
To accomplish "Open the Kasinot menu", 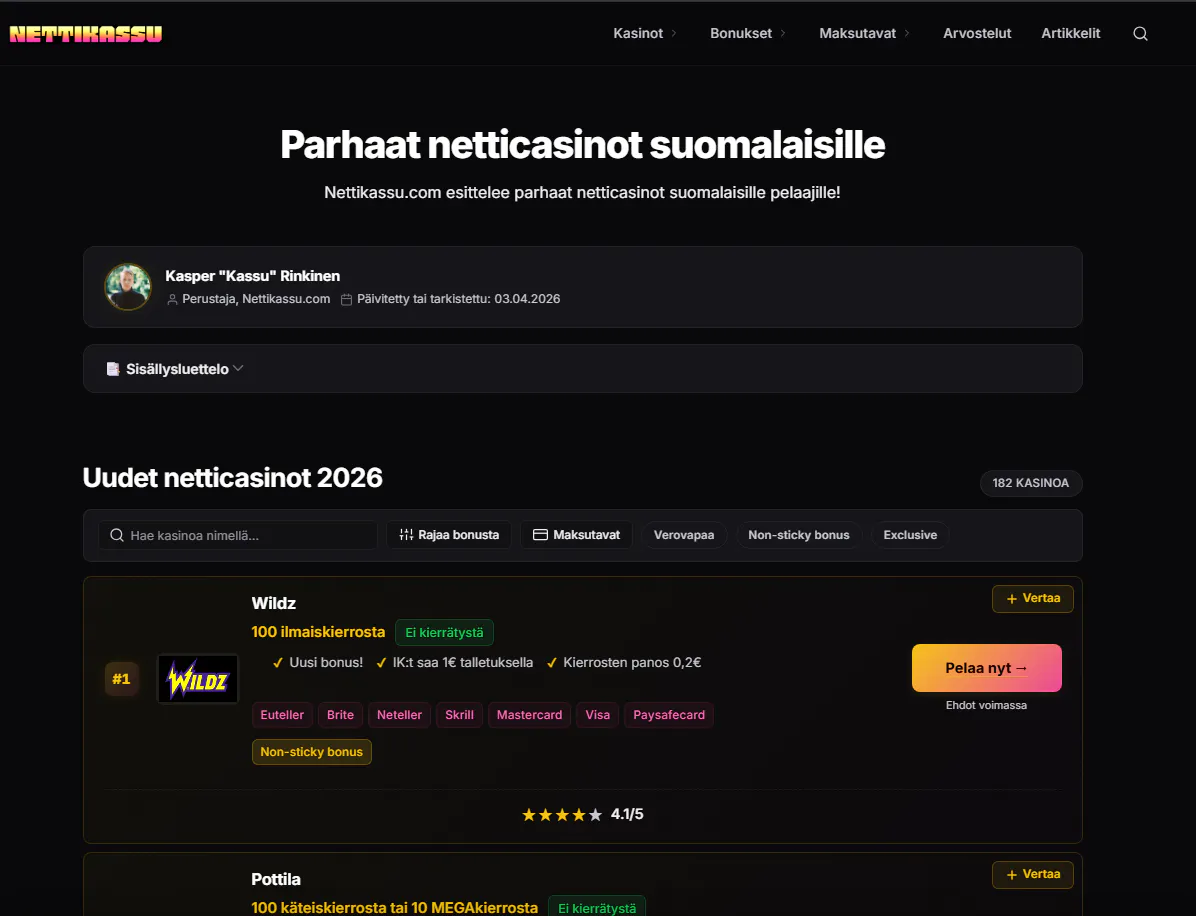I will (x=645, y=34).
